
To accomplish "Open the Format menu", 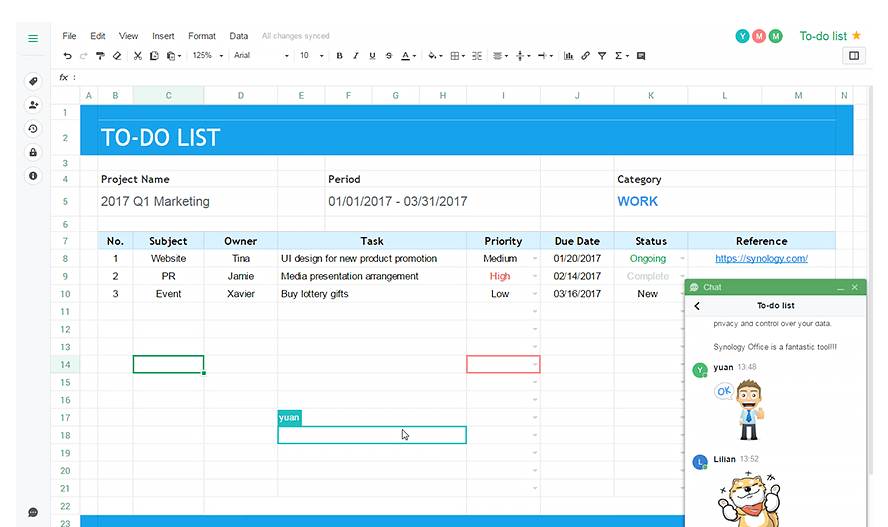I will (202, 36).
